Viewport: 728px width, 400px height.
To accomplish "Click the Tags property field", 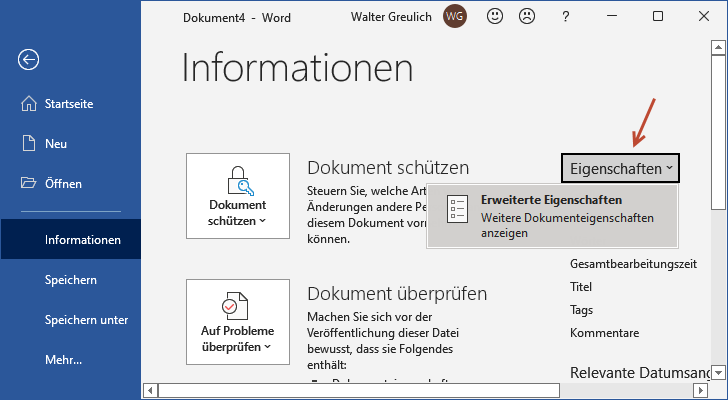I will pyautogui.click(x=581, y=310).
